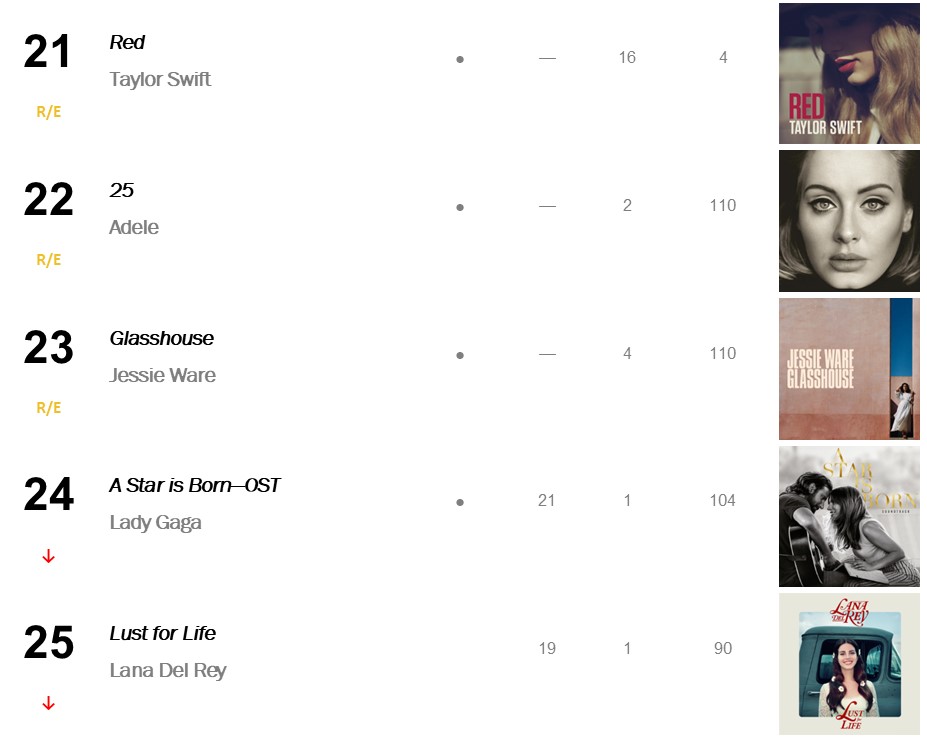Open Adele's 25 album cover
The width and height of the screenshot is (927, 738).
[849, 221]
